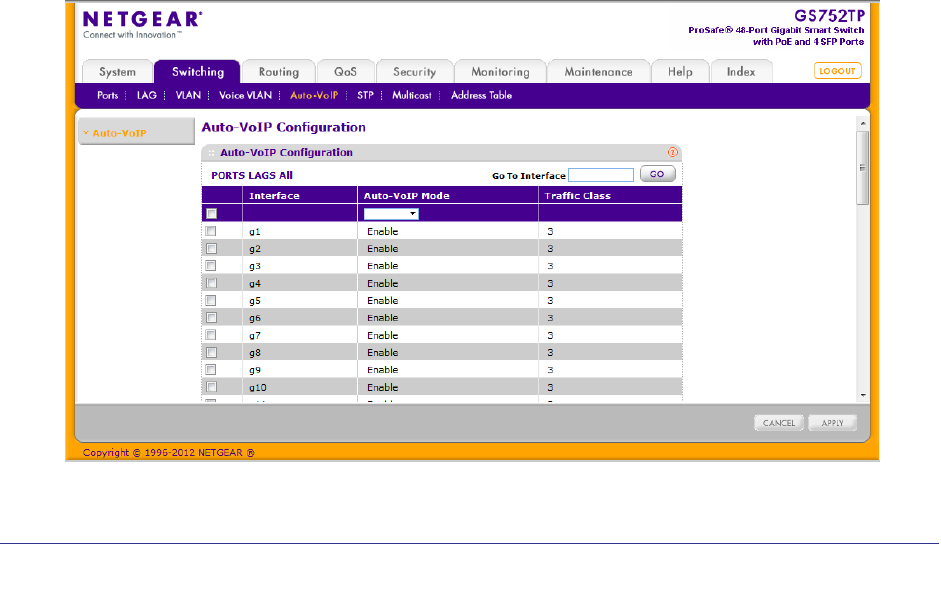Switch to the QoS tab
941x611 pixels.
[345, 72]
